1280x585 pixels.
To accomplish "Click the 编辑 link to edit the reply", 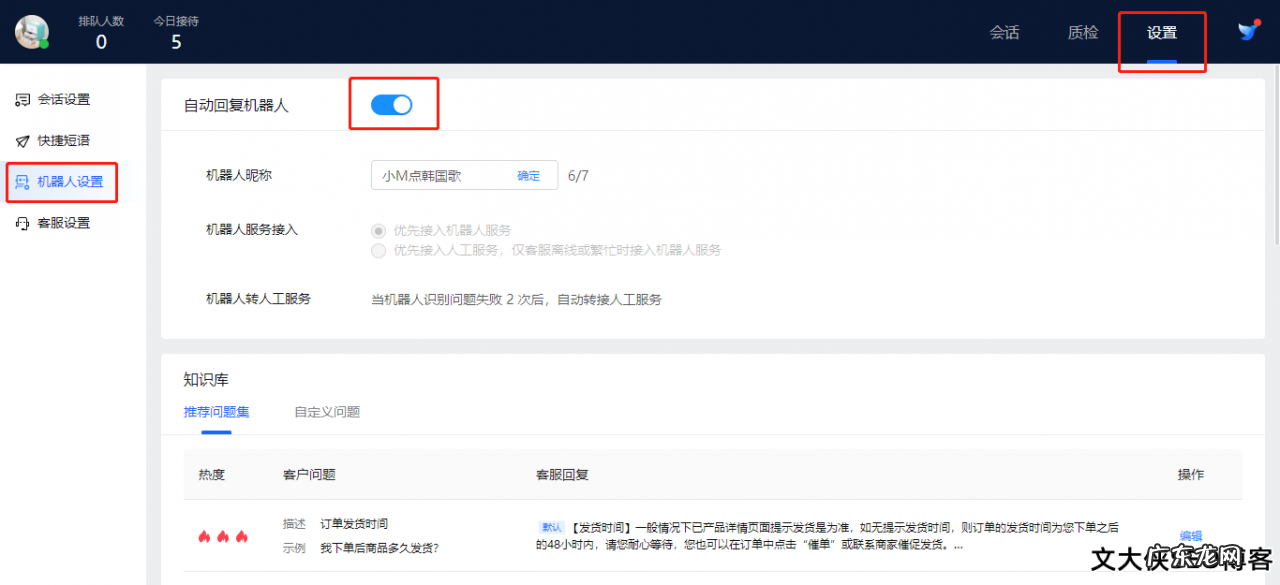I will (1191, 537).
